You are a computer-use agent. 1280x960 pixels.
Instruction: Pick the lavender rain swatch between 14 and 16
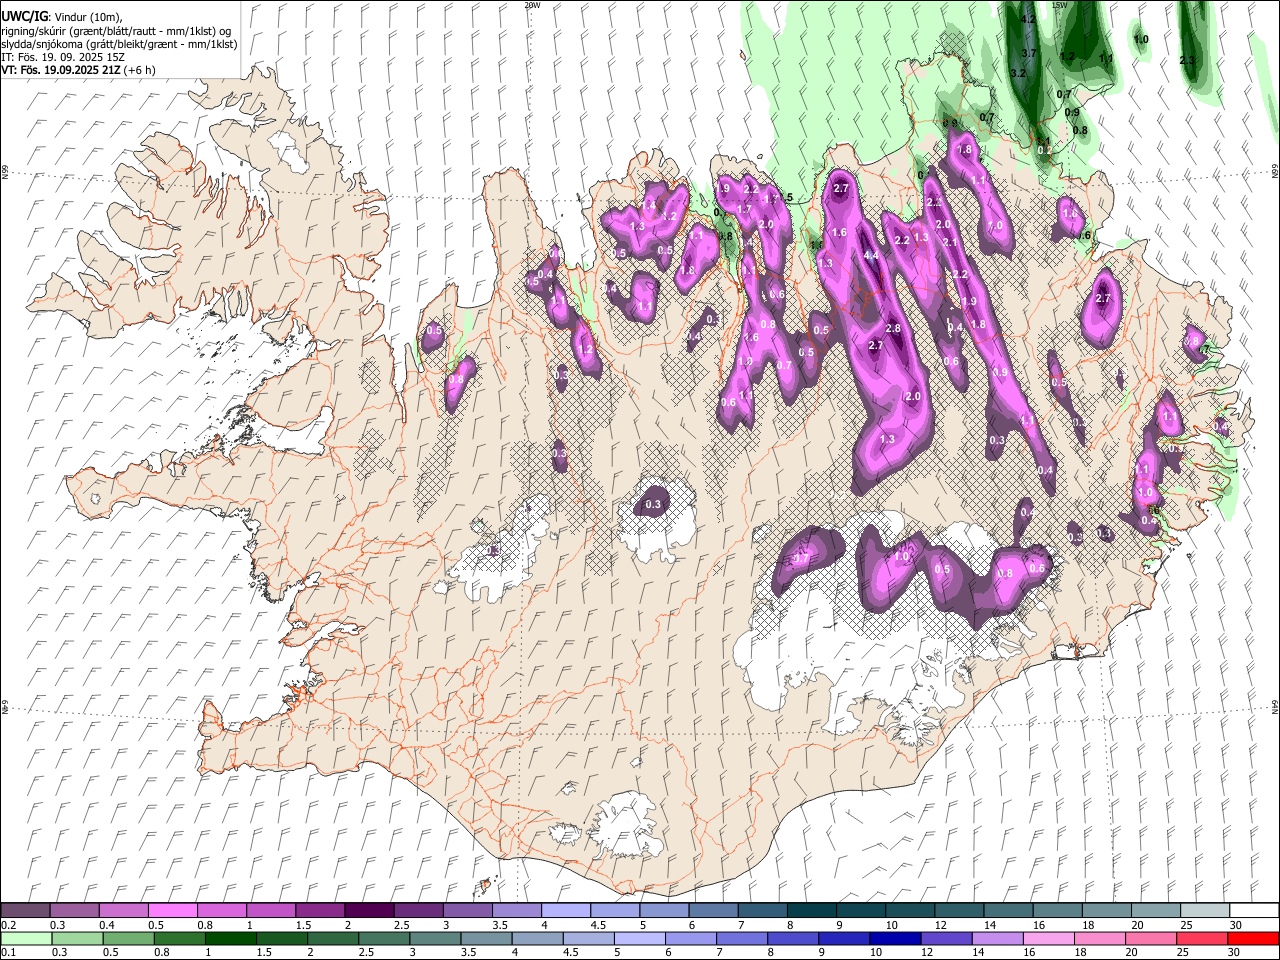[x=999, y=938]
